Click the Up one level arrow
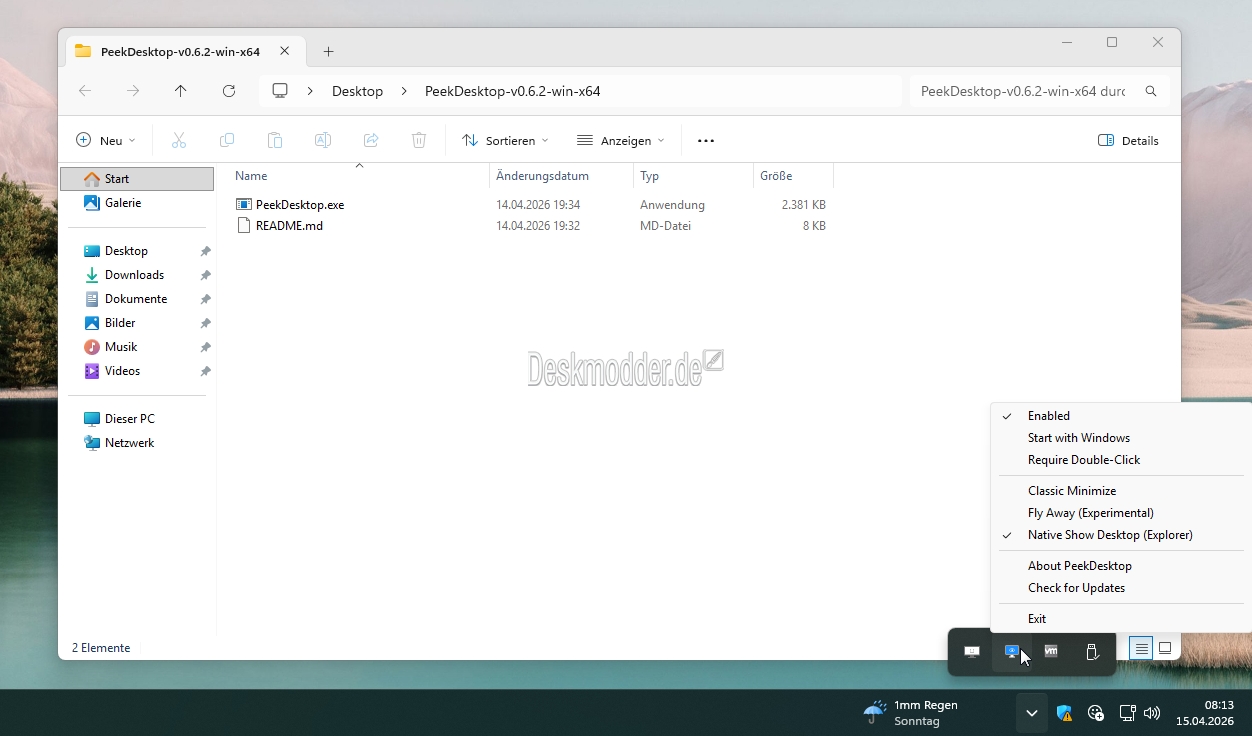The image size is (1252, 736). coord(181,91)
